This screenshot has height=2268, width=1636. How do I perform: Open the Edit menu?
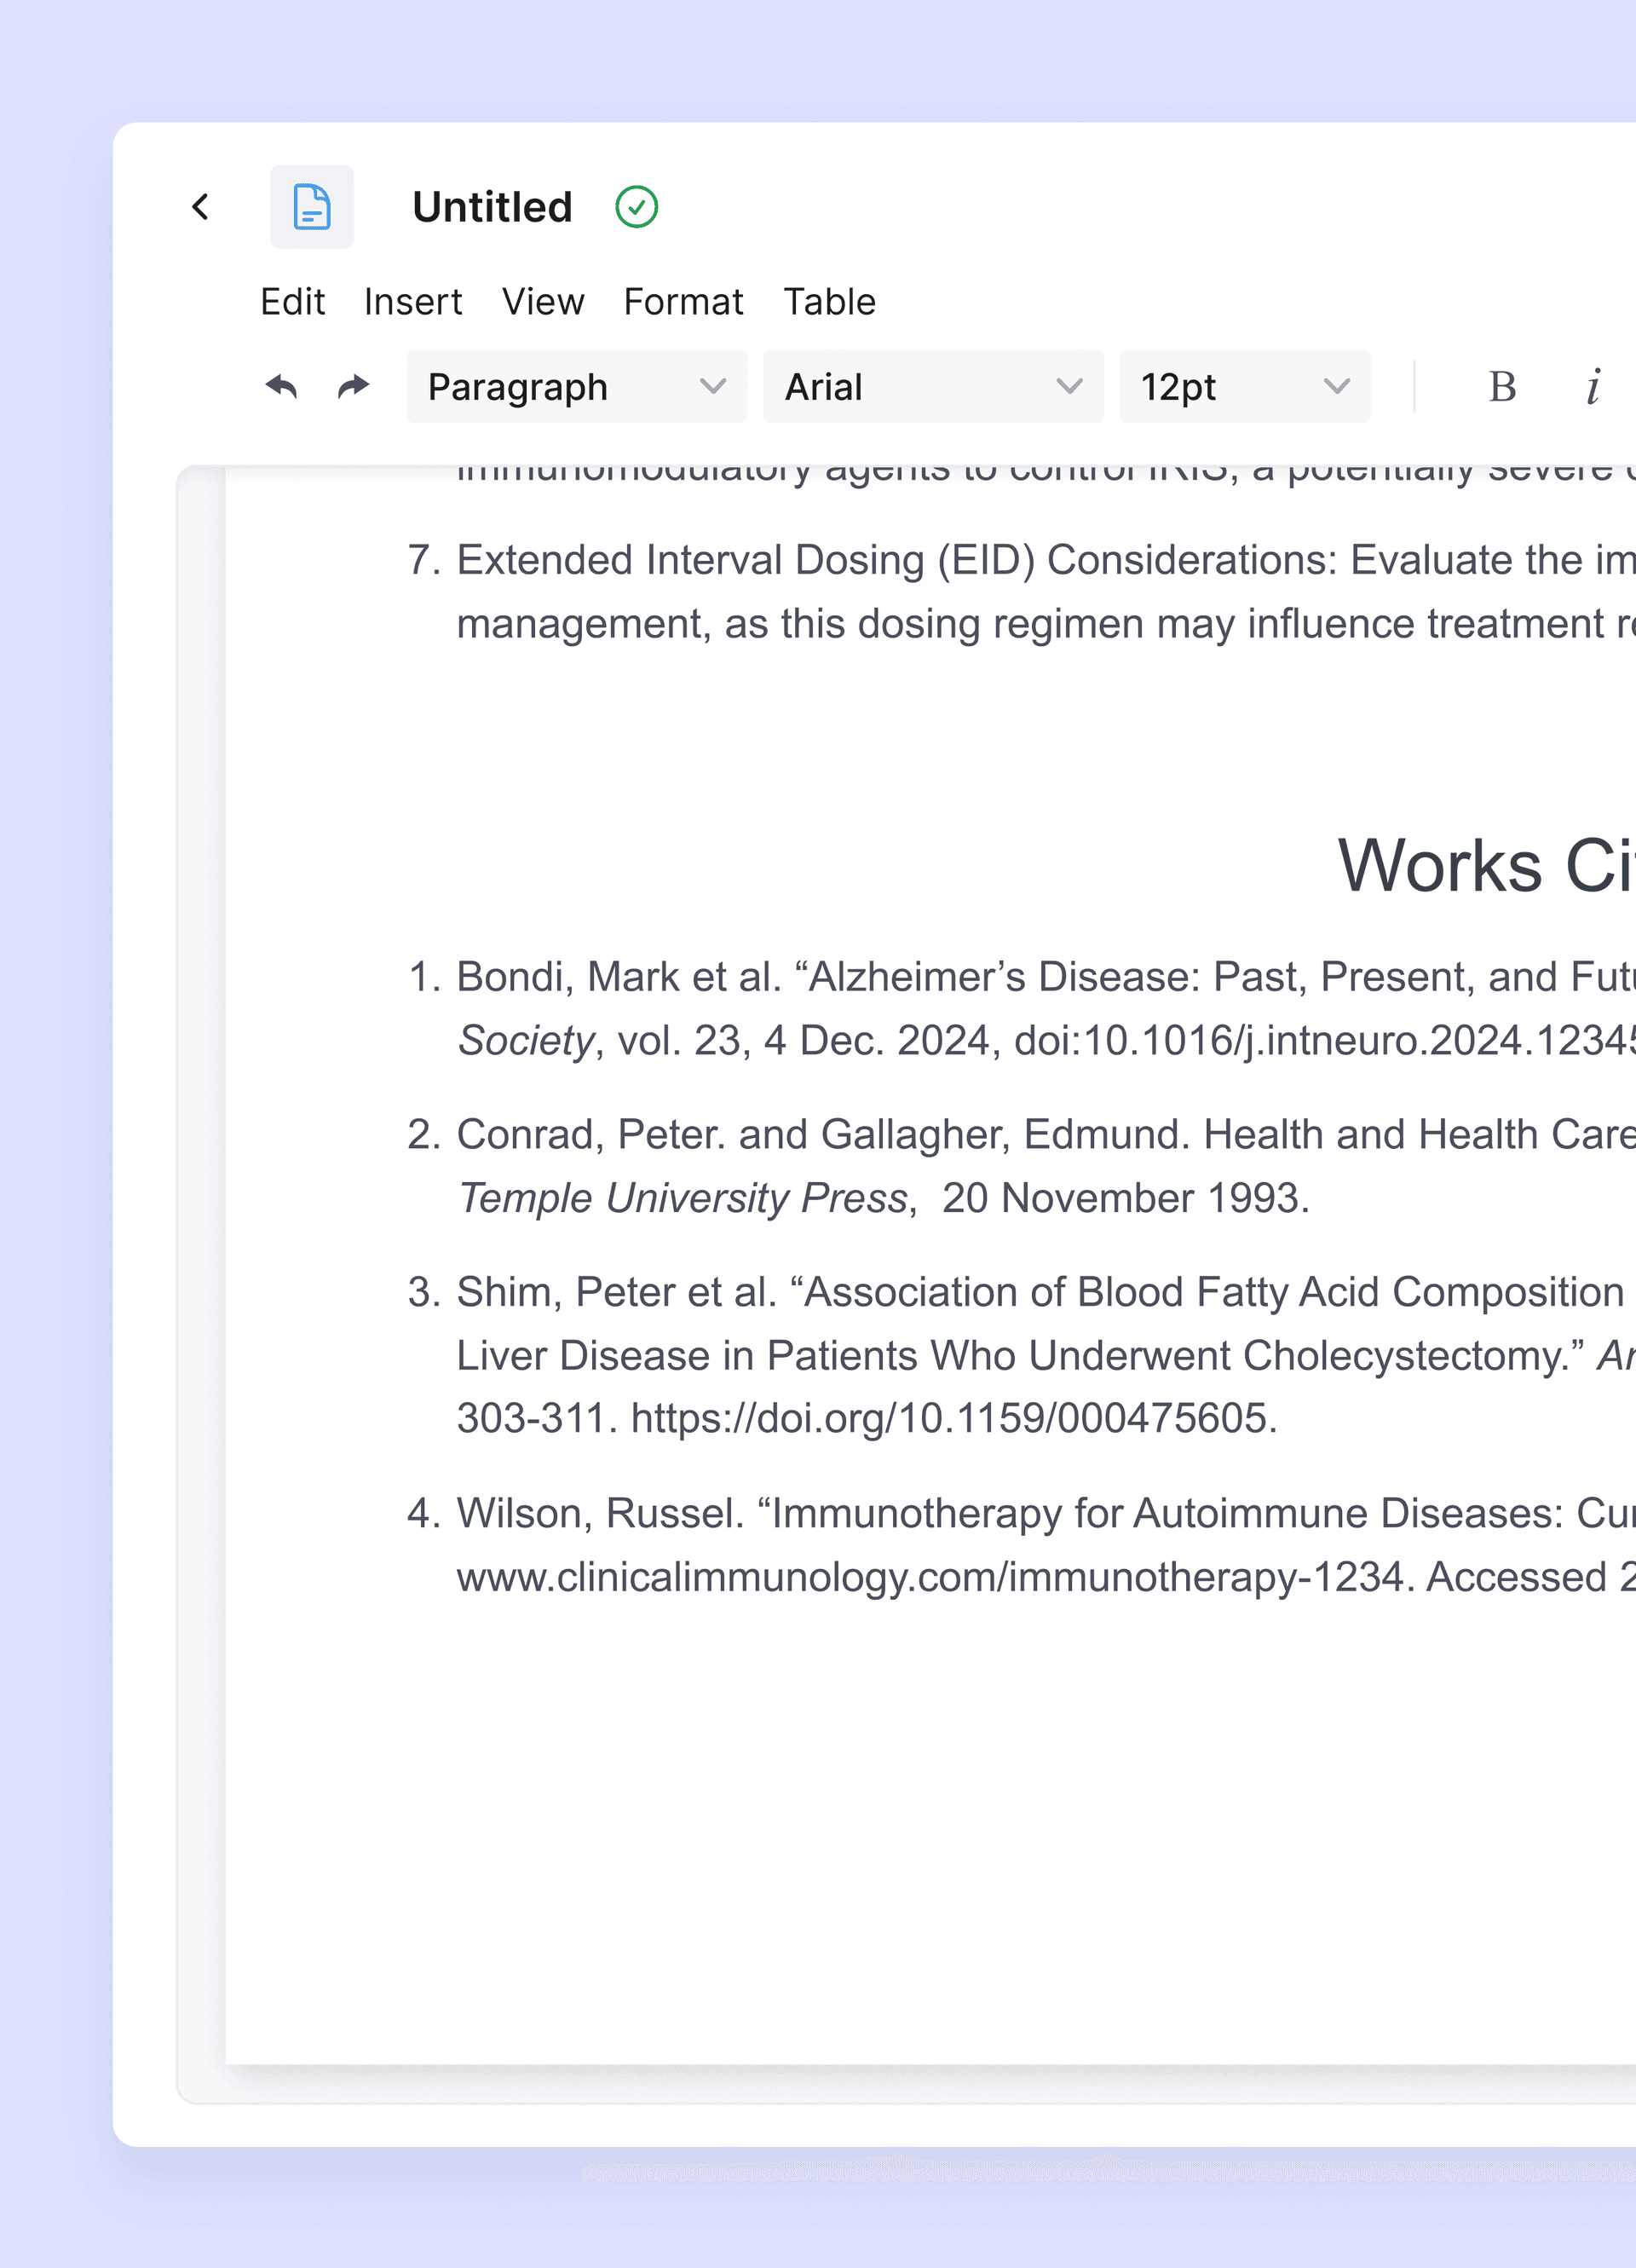click(293, 302)
